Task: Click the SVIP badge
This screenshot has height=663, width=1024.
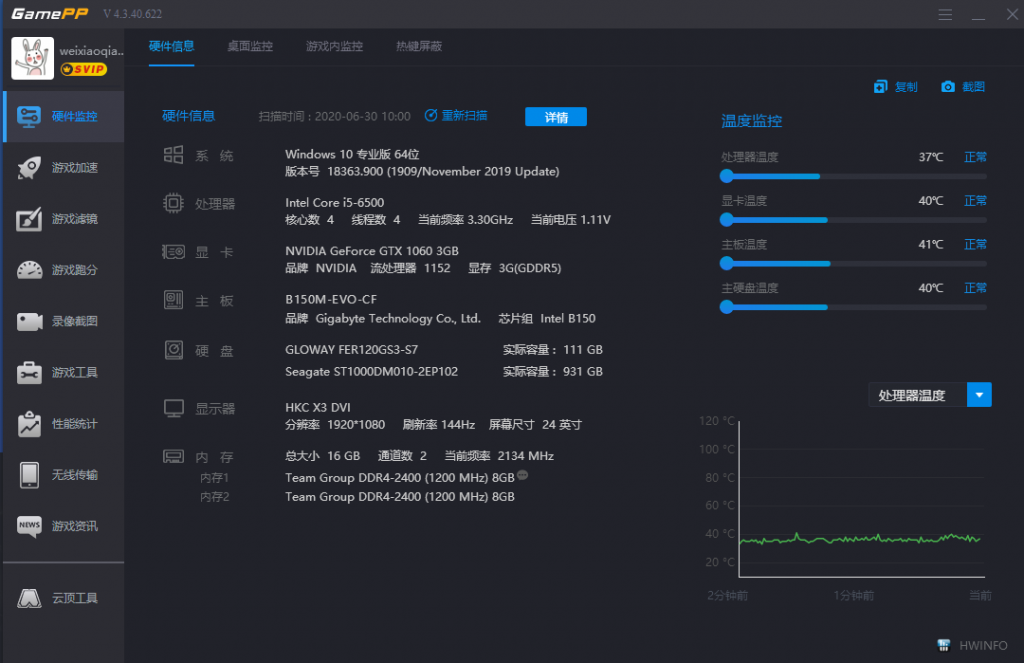Action: [x=84, y=69]
